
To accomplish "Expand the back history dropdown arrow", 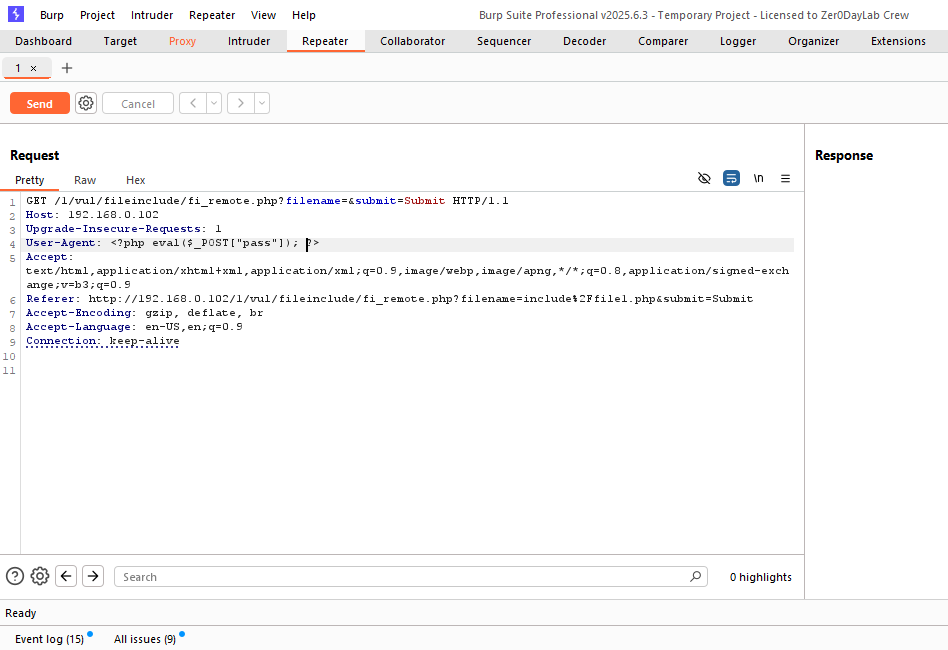I will coord(214,103).
